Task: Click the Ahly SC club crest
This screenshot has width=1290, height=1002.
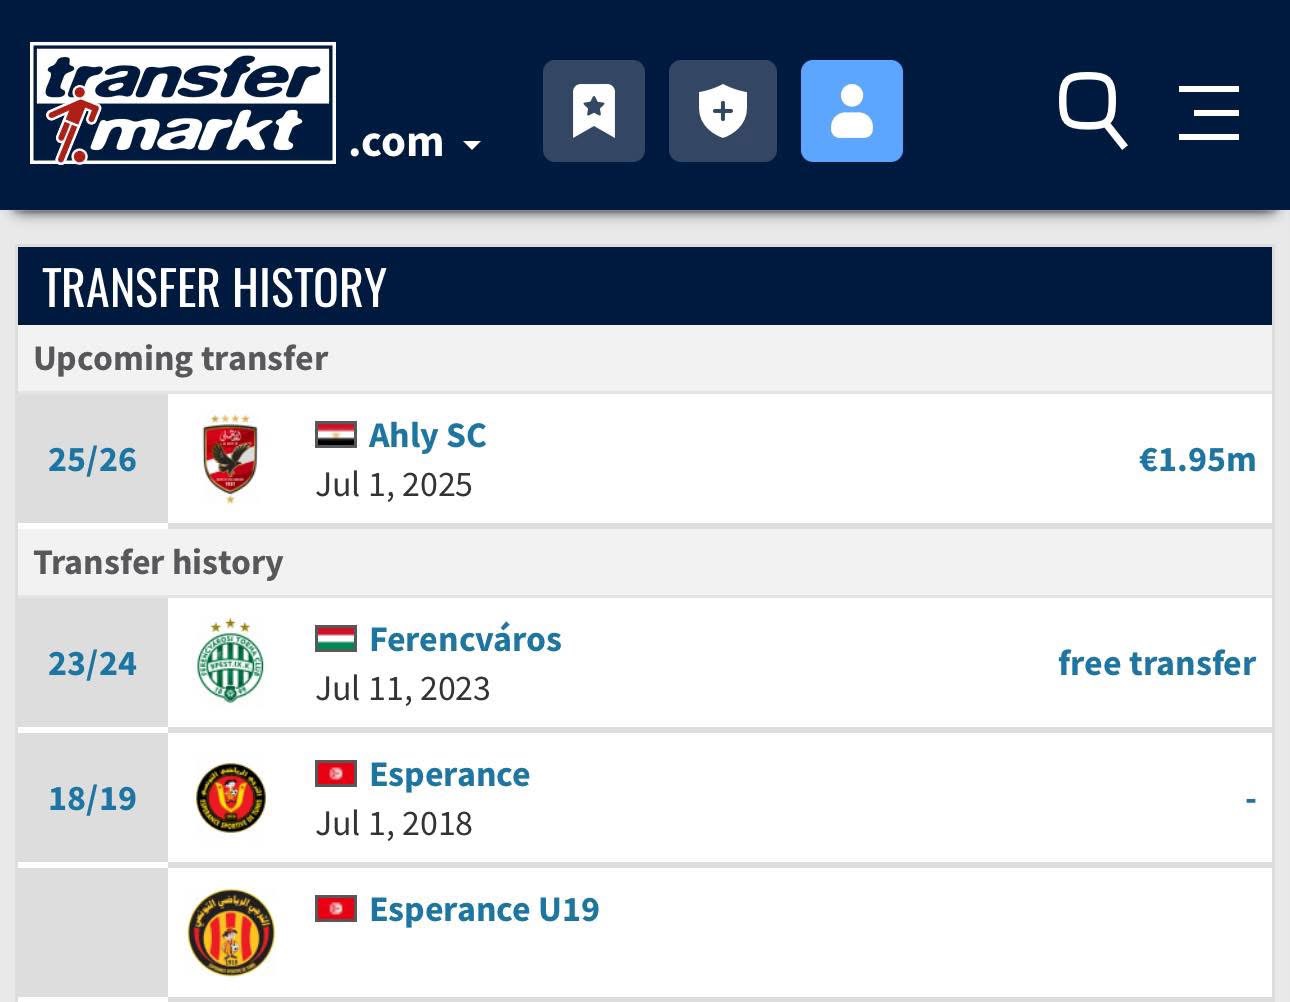Action: (x=230, y=459)
